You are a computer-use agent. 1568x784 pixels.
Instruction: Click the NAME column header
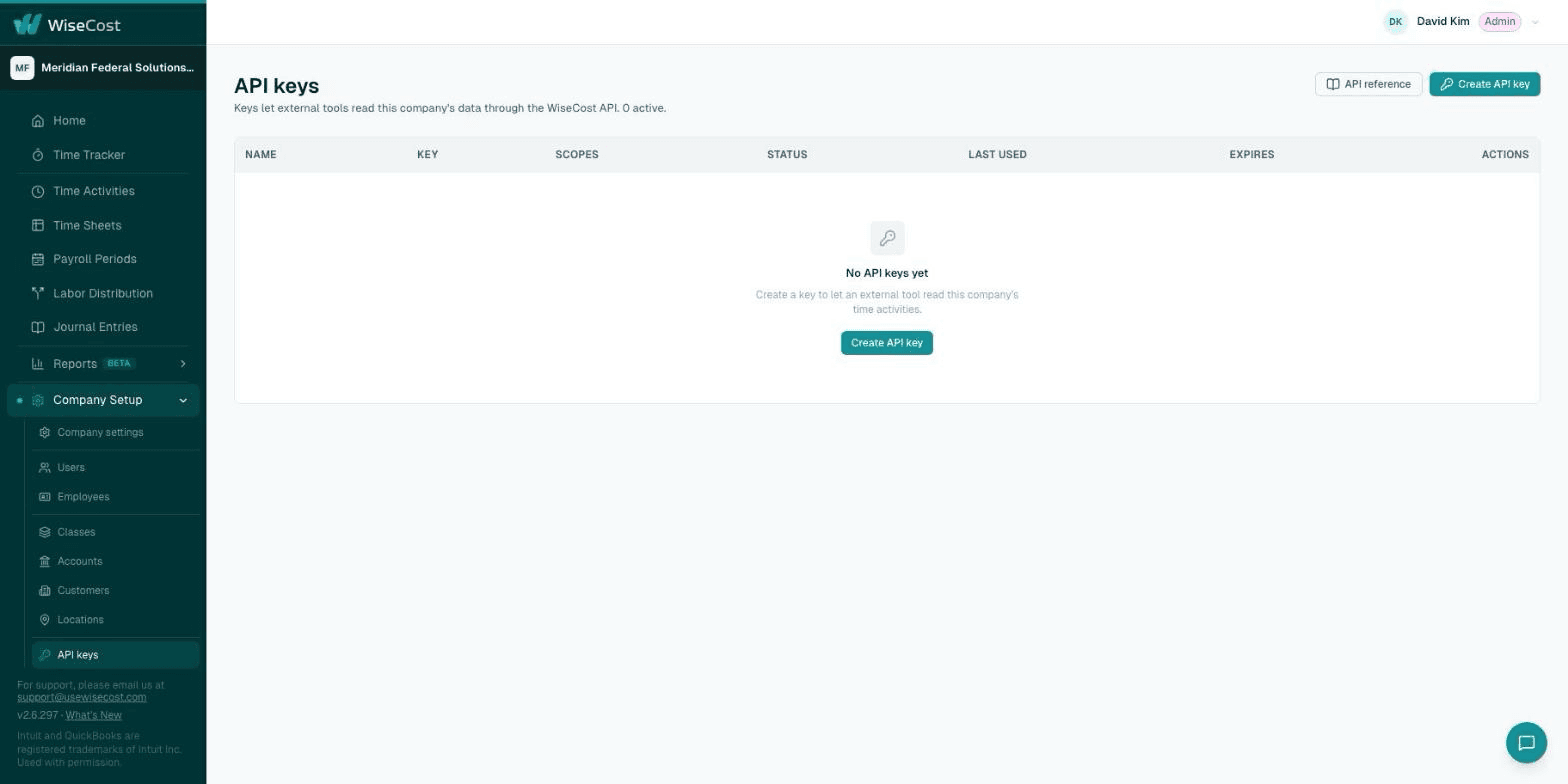pyautogui.click(x=261, y=155)
